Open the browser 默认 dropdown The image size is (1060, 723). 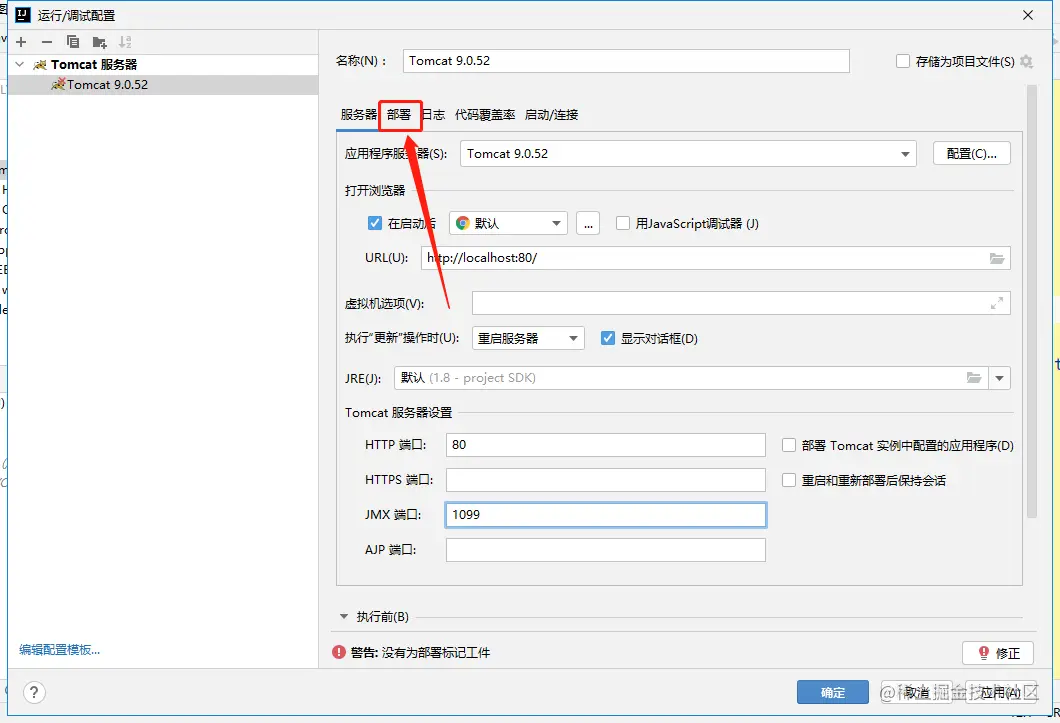pos(508,223)
